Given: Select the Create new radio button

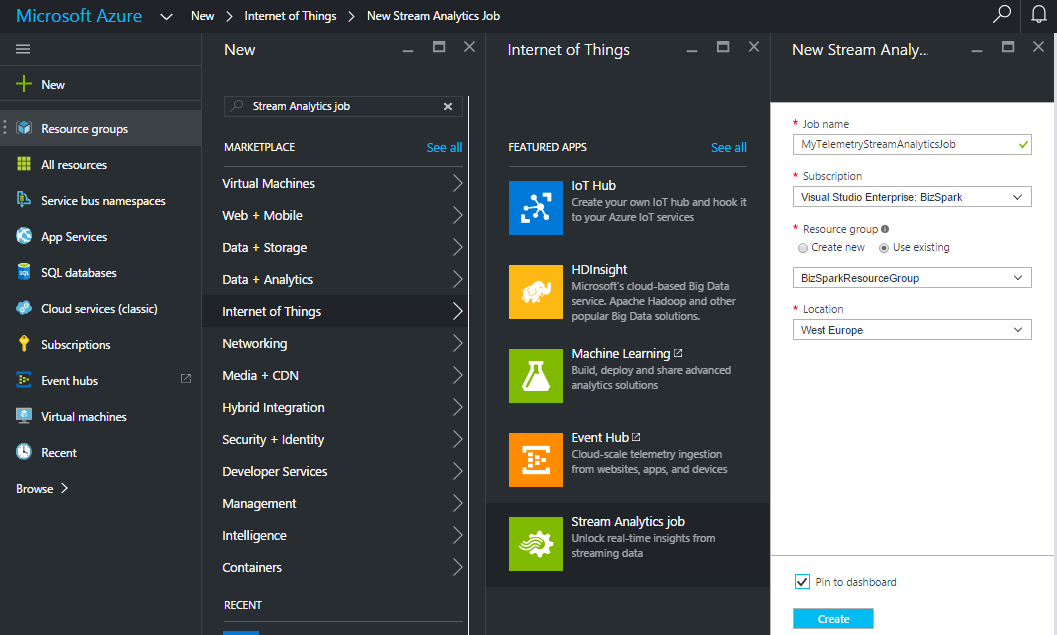Looking at the screenshot, I should [803, 247].
